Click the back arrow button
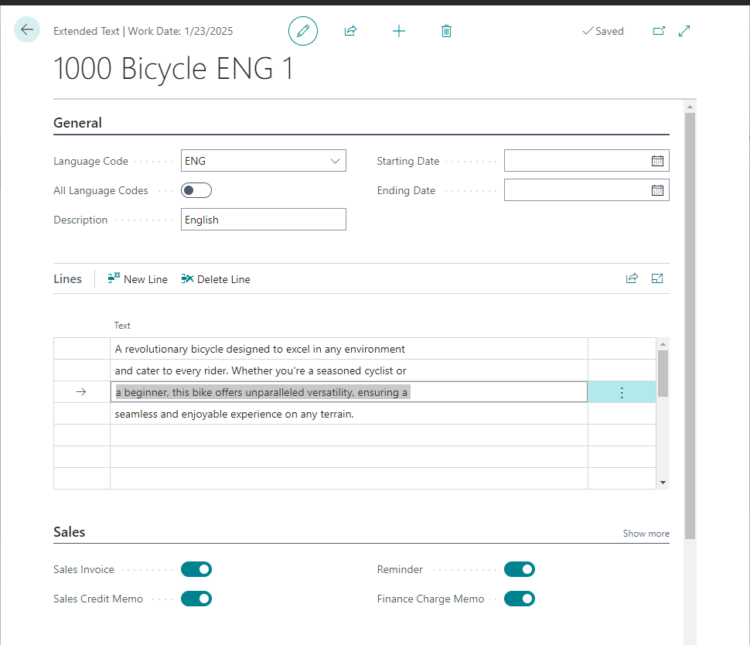The image size is (750, 645). [x=27, y=30]
